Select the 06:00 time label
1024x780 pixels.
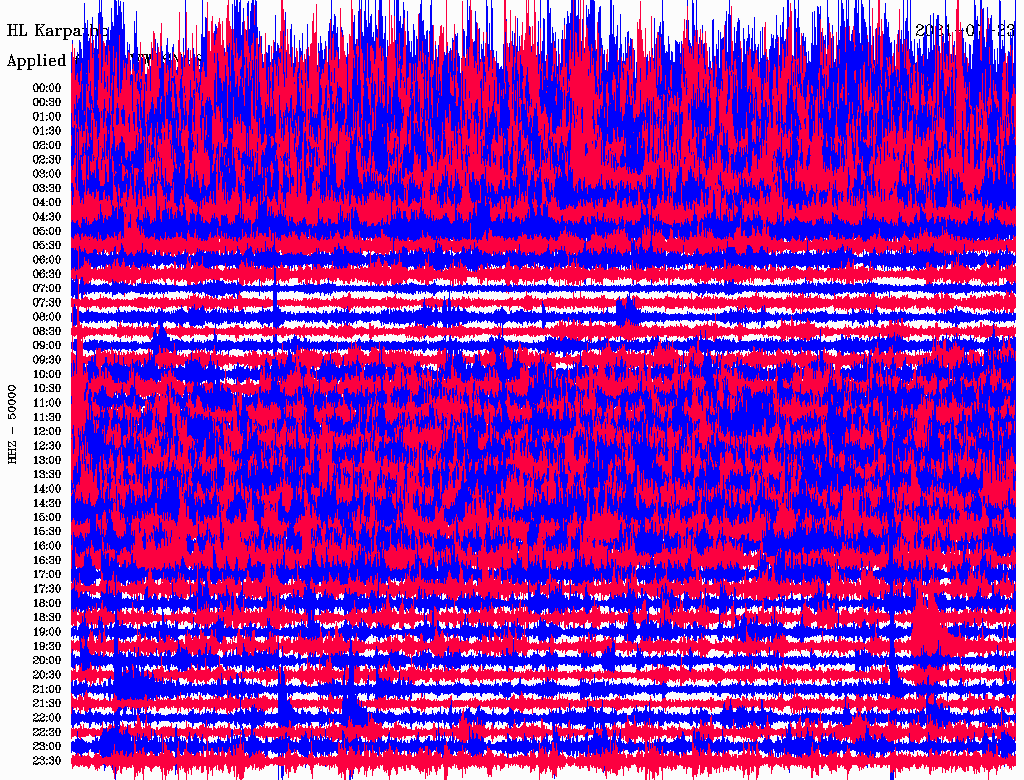(x=47, y=260)
